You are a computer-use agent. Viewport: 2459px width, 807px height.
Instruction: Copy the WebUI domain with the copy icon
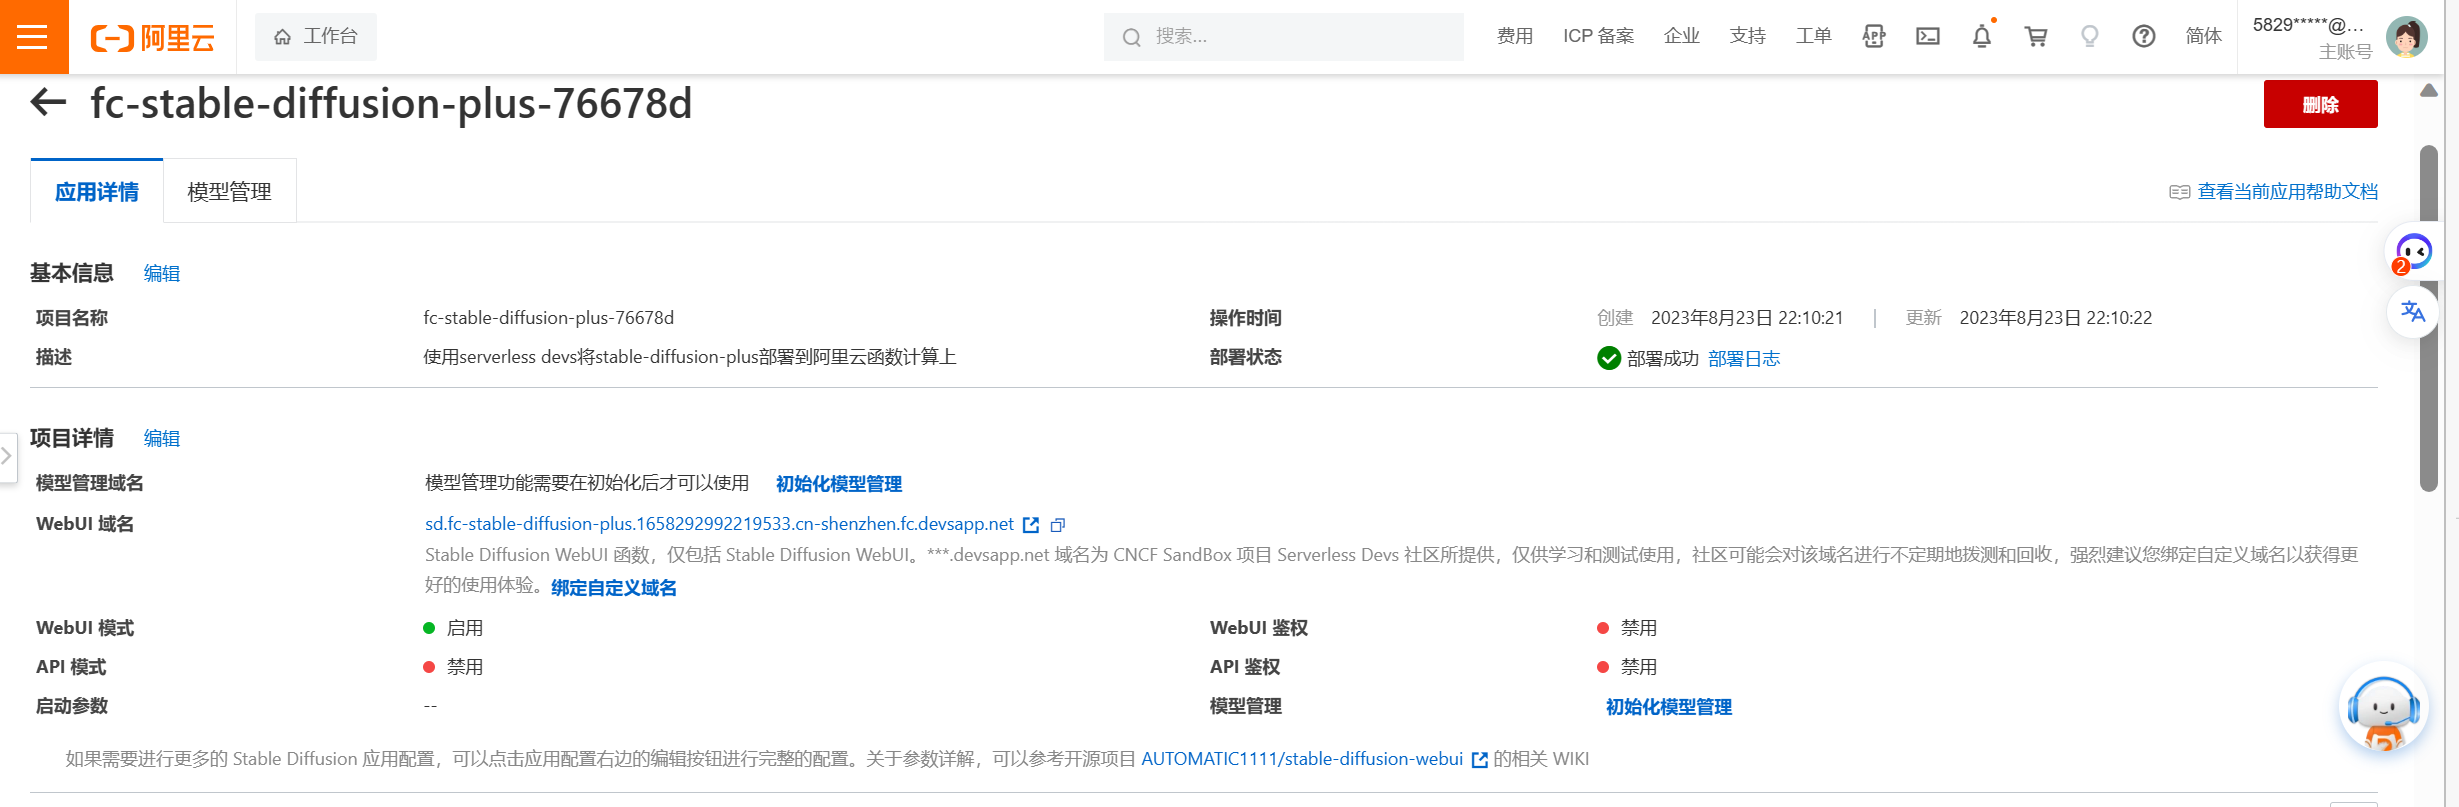point(1058,525)
